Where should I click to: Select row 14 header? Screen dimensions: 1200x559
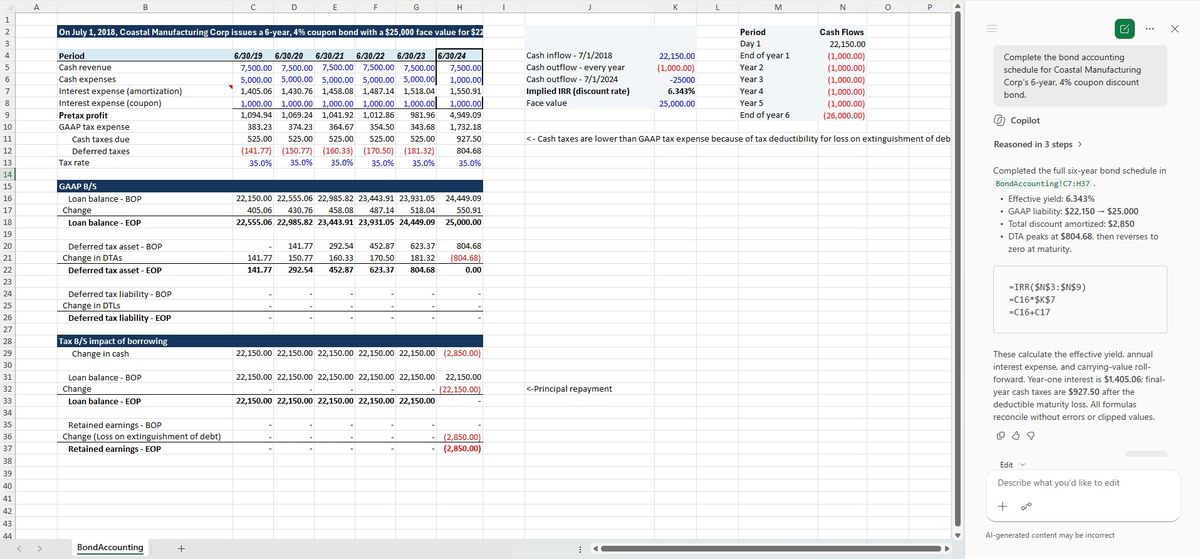pyautogui.click(x=7, y=174)
